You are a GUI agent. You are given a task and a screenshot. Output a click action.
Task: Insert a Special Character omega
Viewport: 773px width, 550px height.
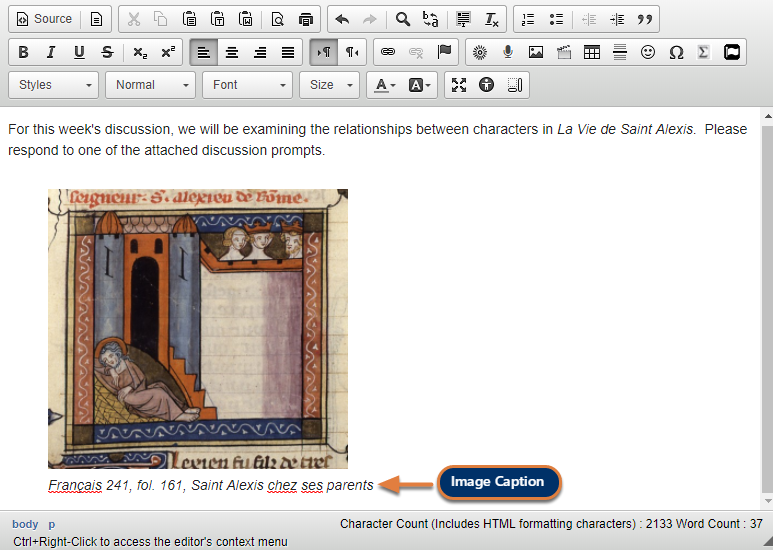click(676, 52)
